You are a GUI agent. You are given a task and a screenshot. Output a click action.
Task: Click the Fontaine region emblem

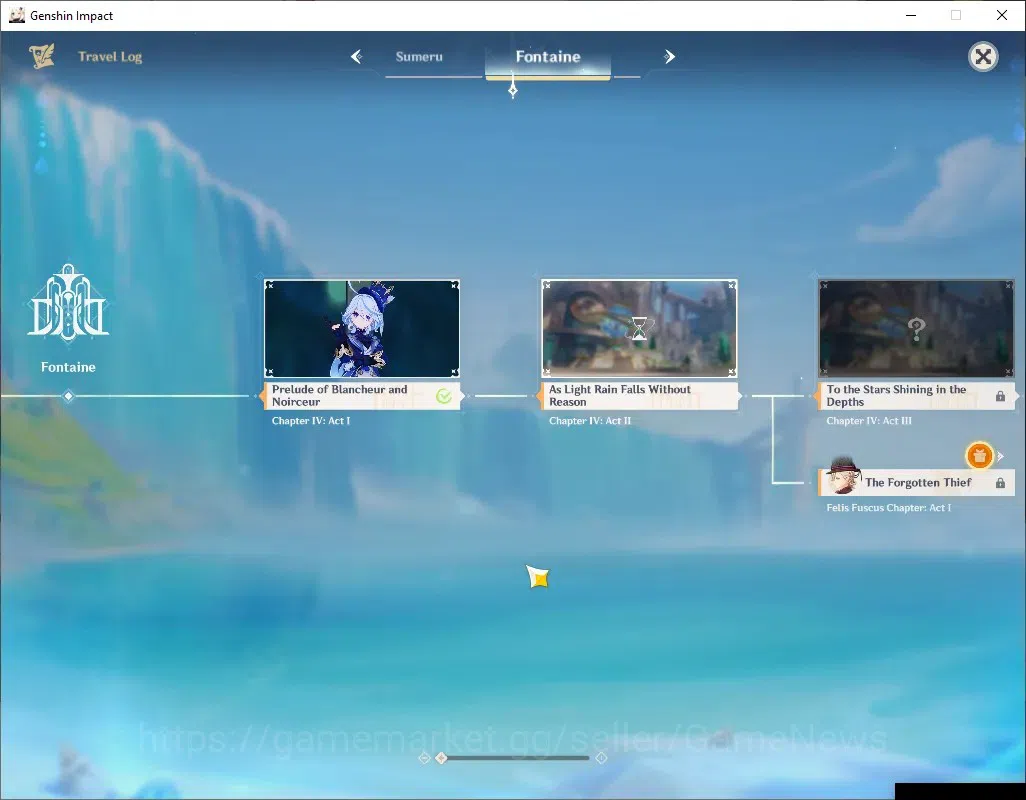click(x=68, y=302)
